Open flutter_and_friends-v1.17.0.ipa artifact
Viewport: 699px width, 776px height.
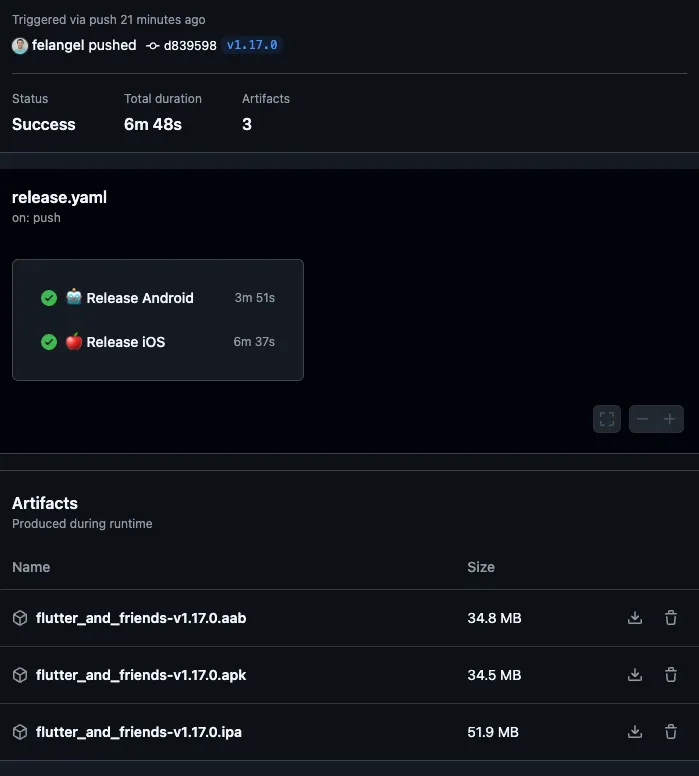tap(139, 732)
